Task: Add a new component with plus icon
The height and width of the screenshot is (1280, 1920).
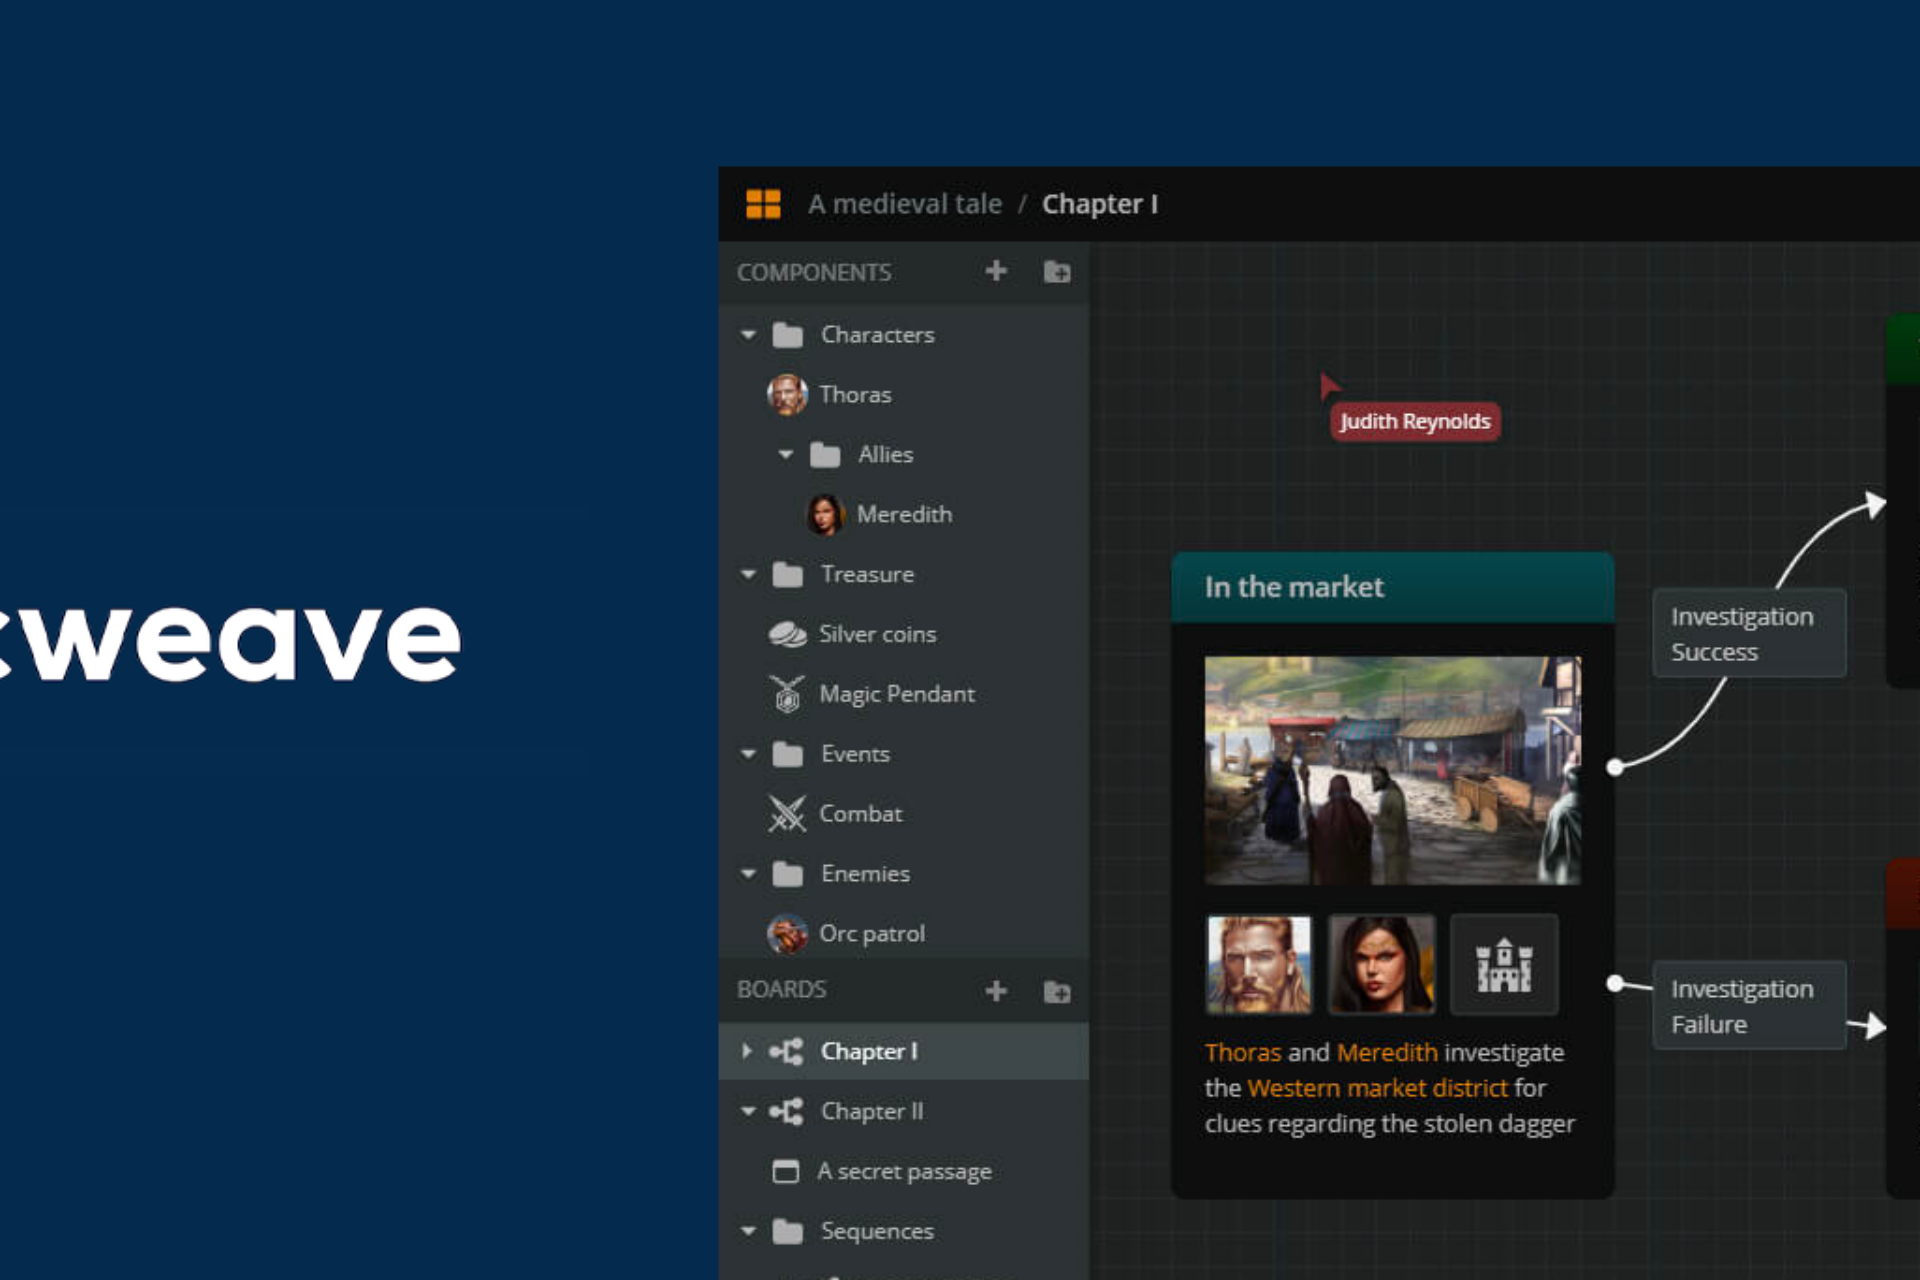Action: [996, 271]
